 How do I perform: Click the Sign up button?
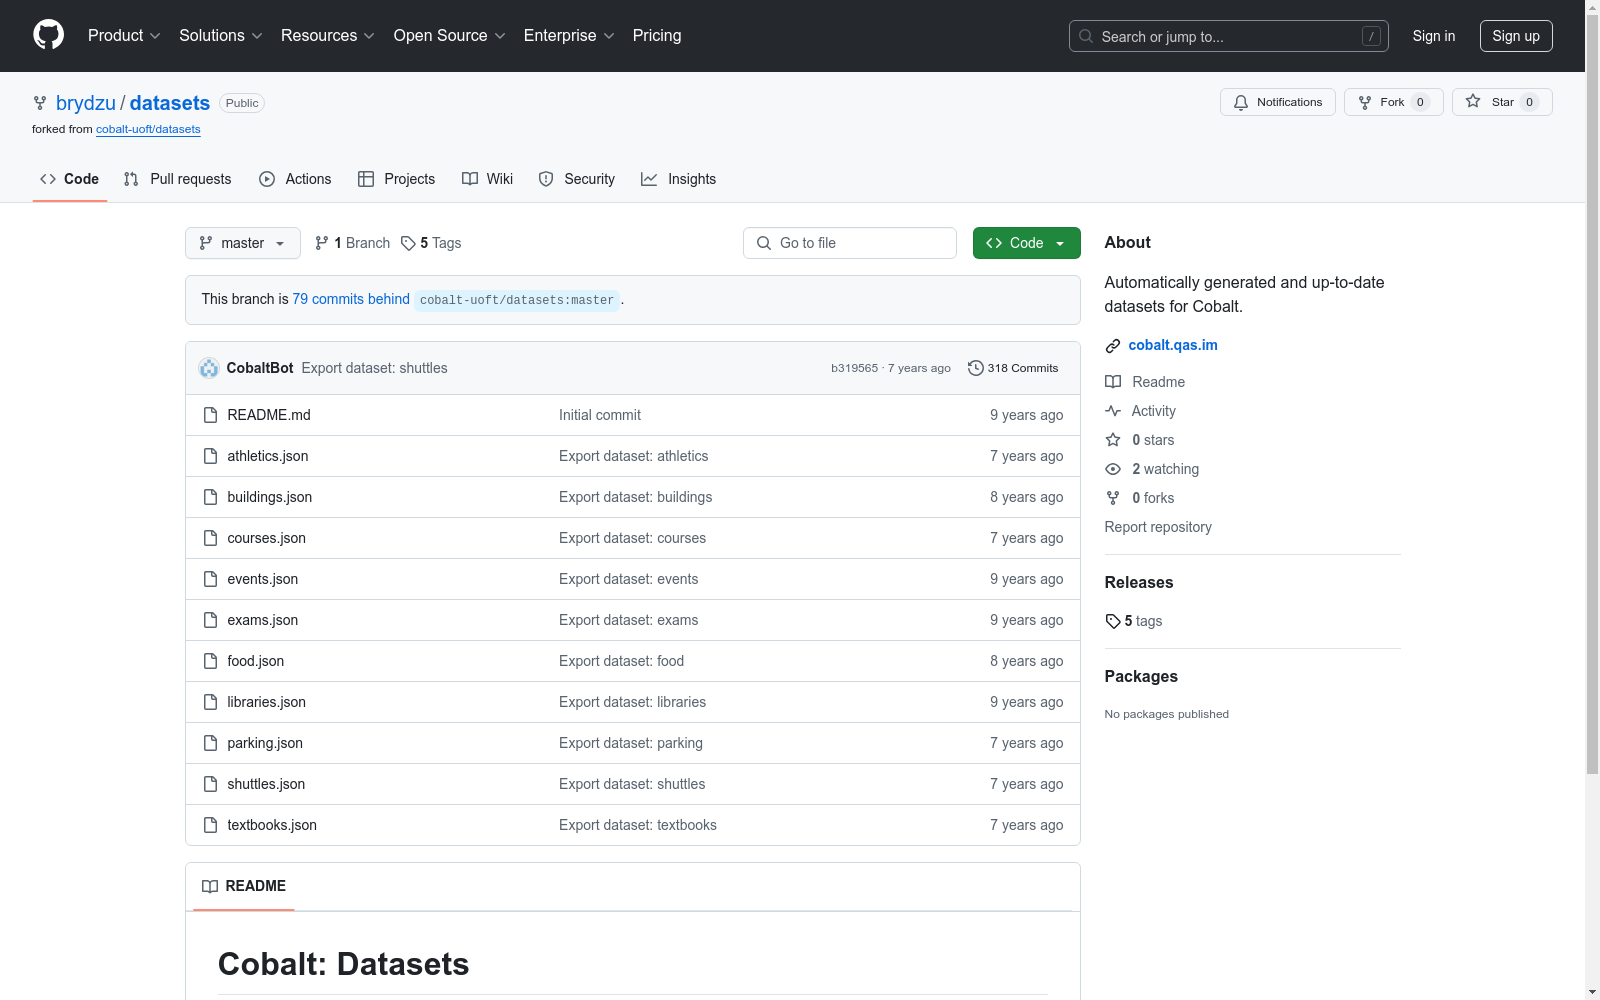click(1516, 36)
